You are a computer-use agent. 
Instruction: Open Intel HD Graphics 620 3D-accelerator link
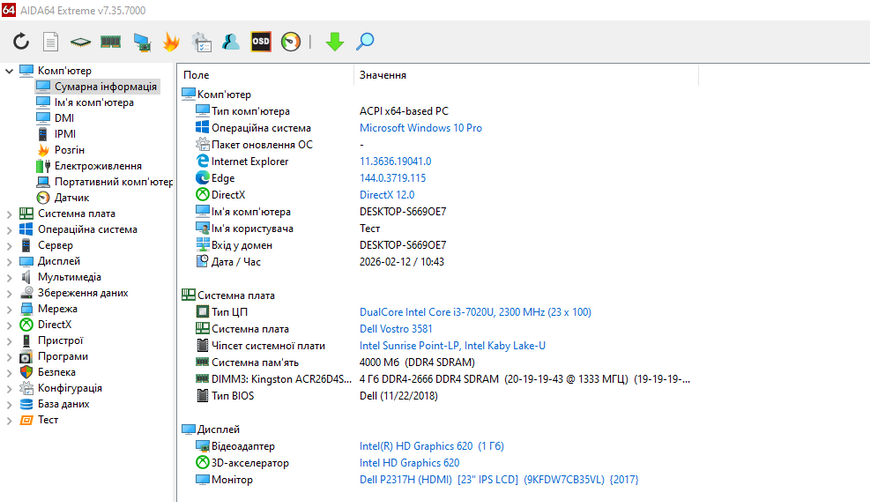pyautogui.click(x=409, y=463)
